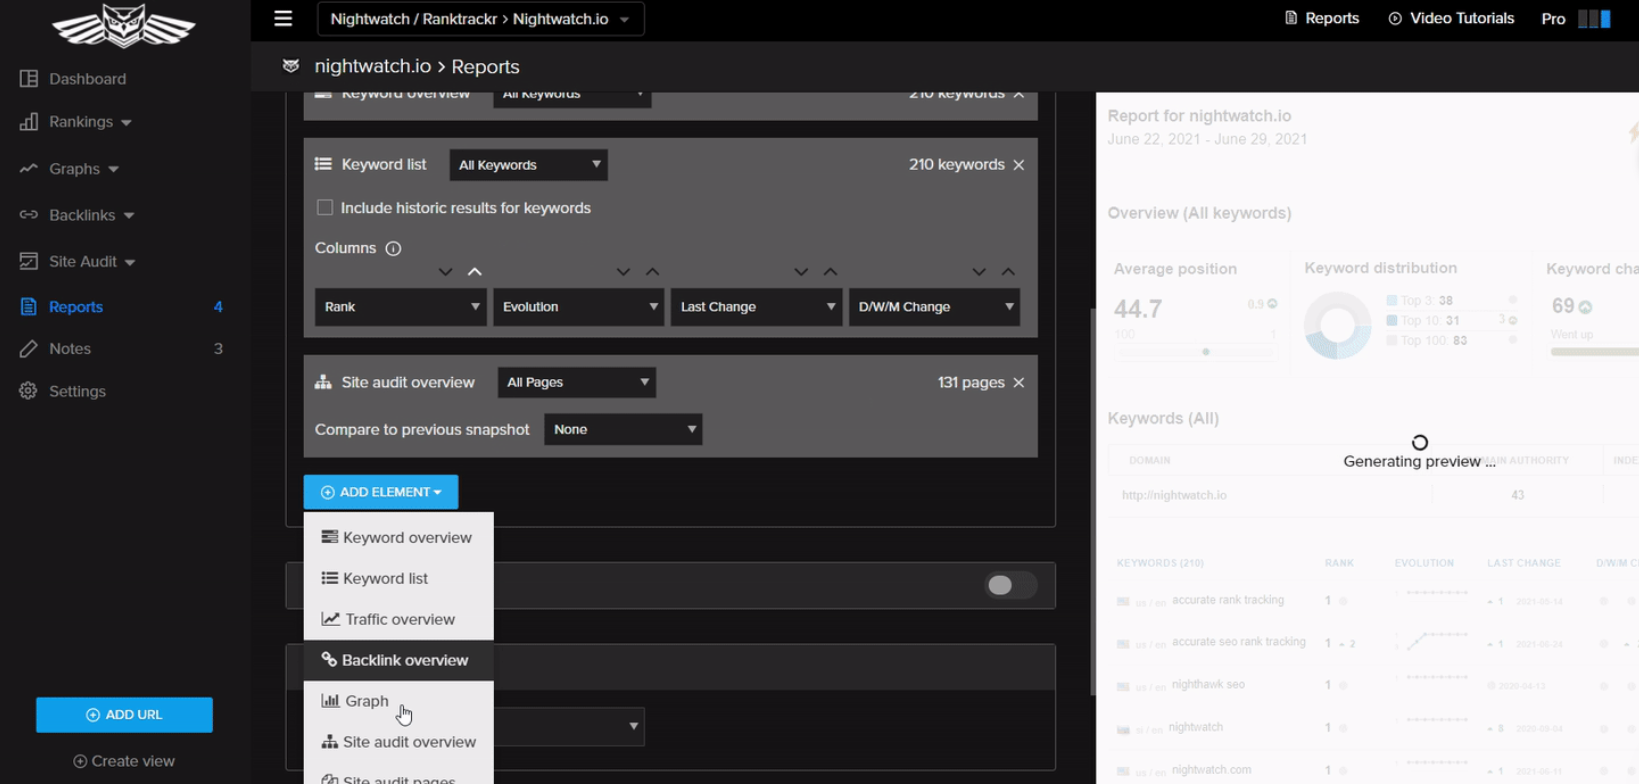Click the Site audit overview element icon

323,382
